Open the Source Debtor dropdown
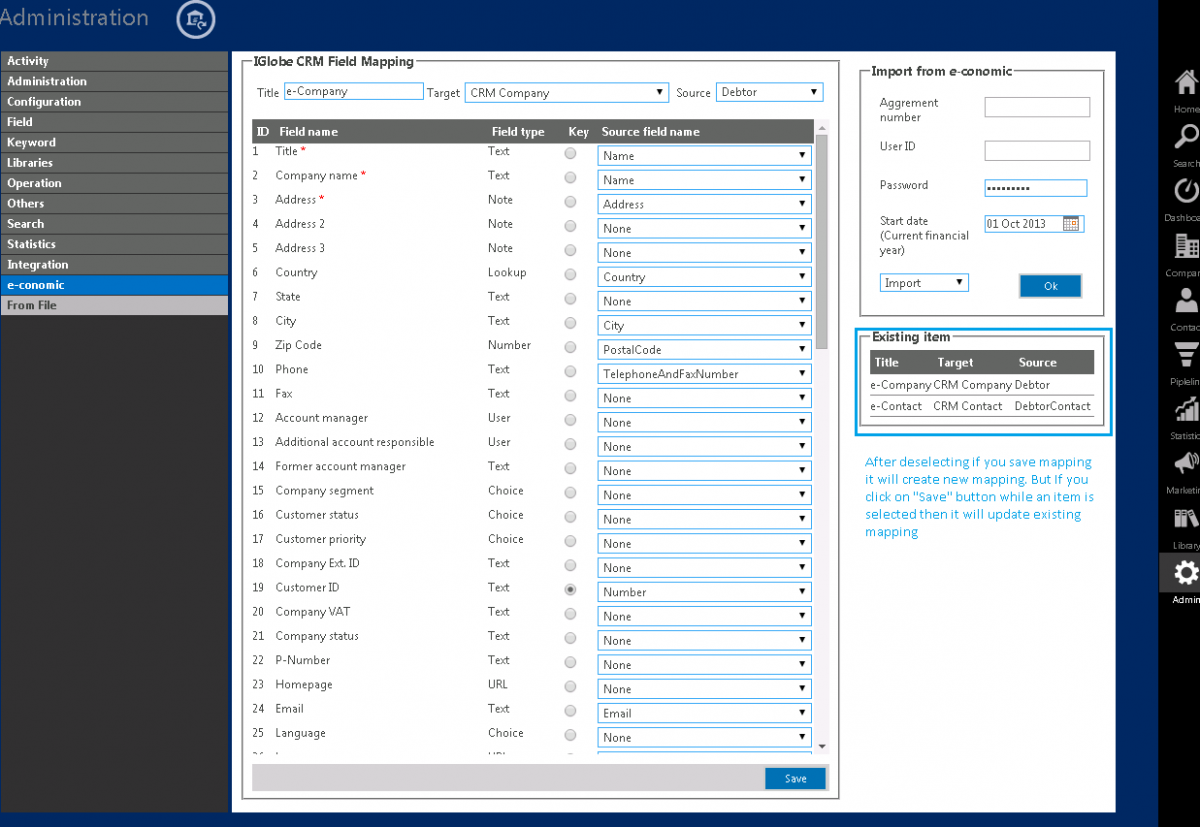1200x827 pixels. [x=769, y=92]
